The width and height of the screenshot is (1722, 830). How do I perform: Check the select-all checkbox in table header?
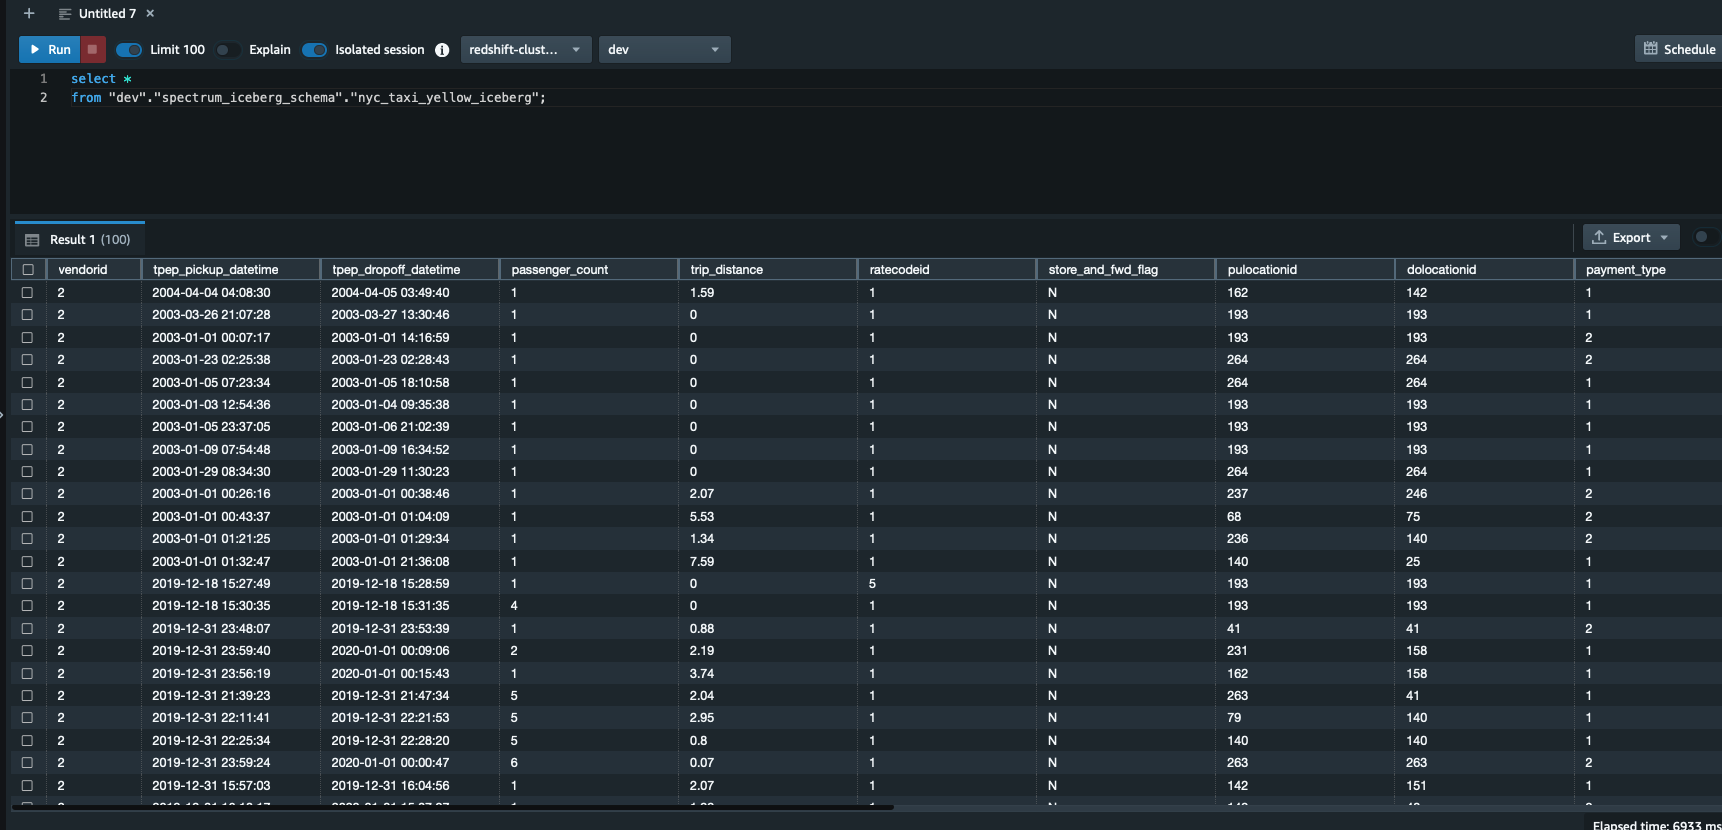click(28, 269)
